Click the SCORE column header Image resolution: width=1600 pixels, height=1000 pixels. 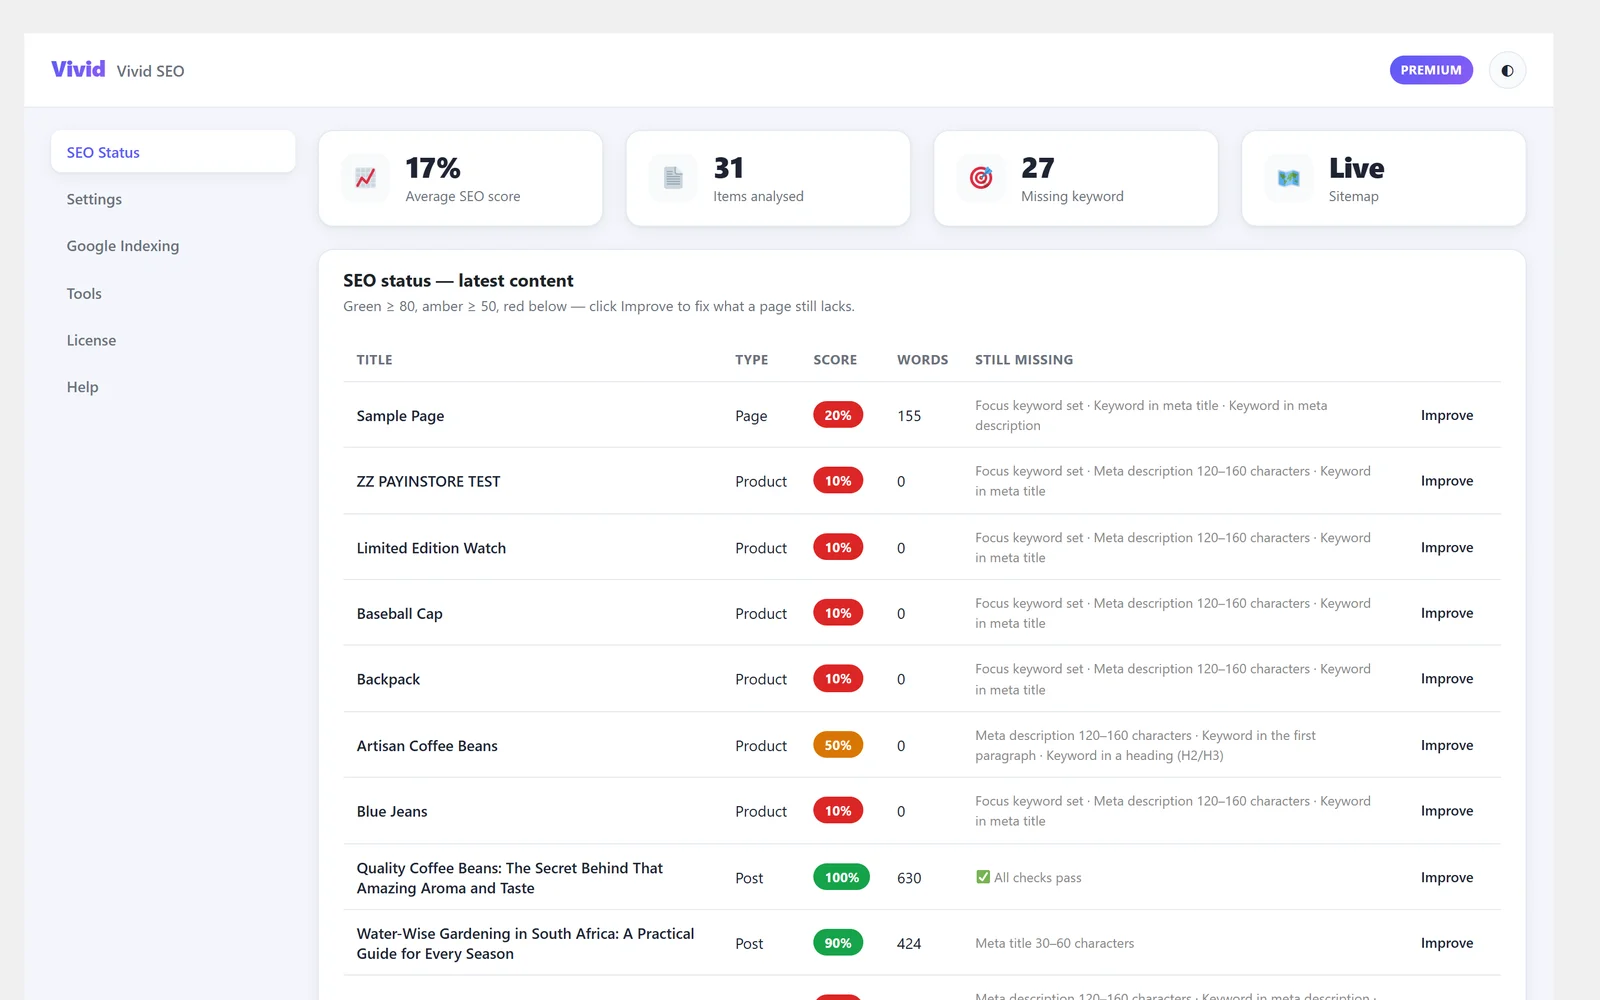(835, 360)
